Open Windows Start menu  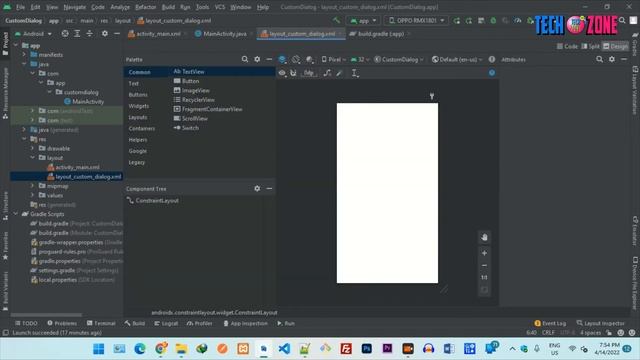click(99, 349)
